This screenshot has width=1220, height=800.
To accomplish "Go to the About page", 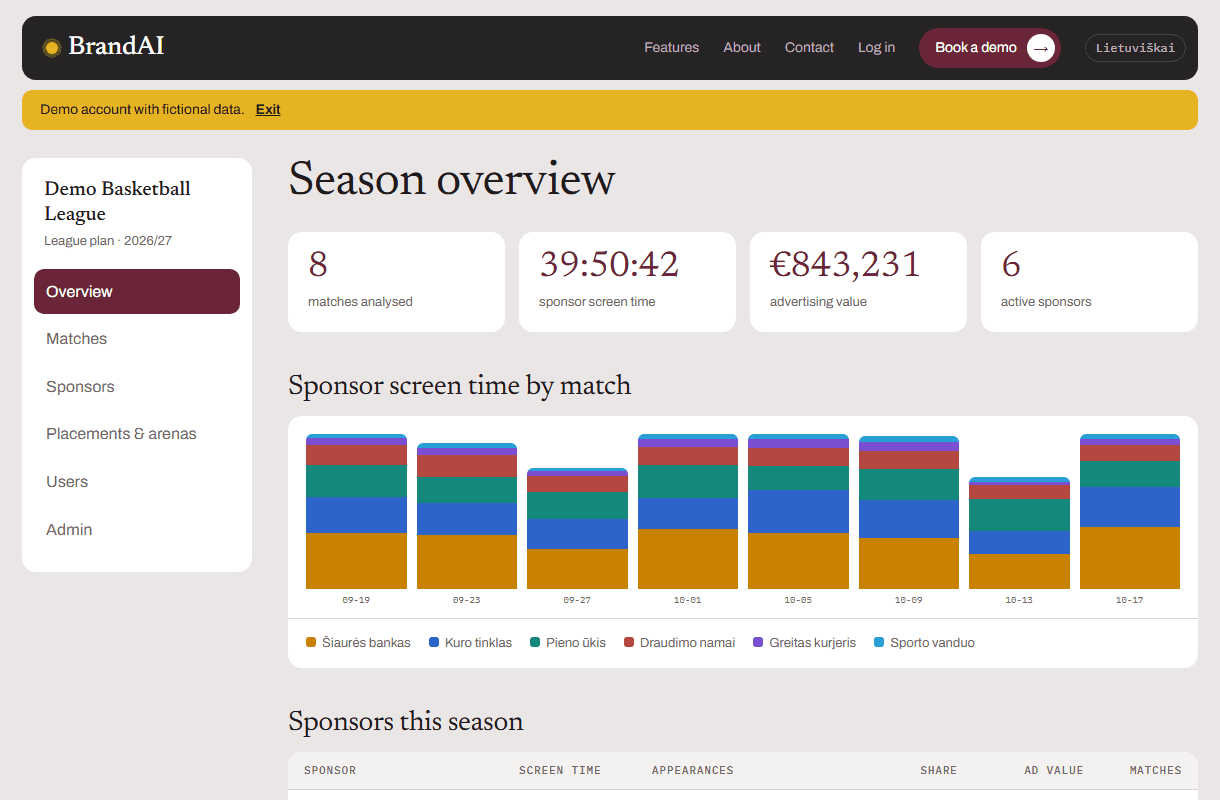I will [742, 47].
